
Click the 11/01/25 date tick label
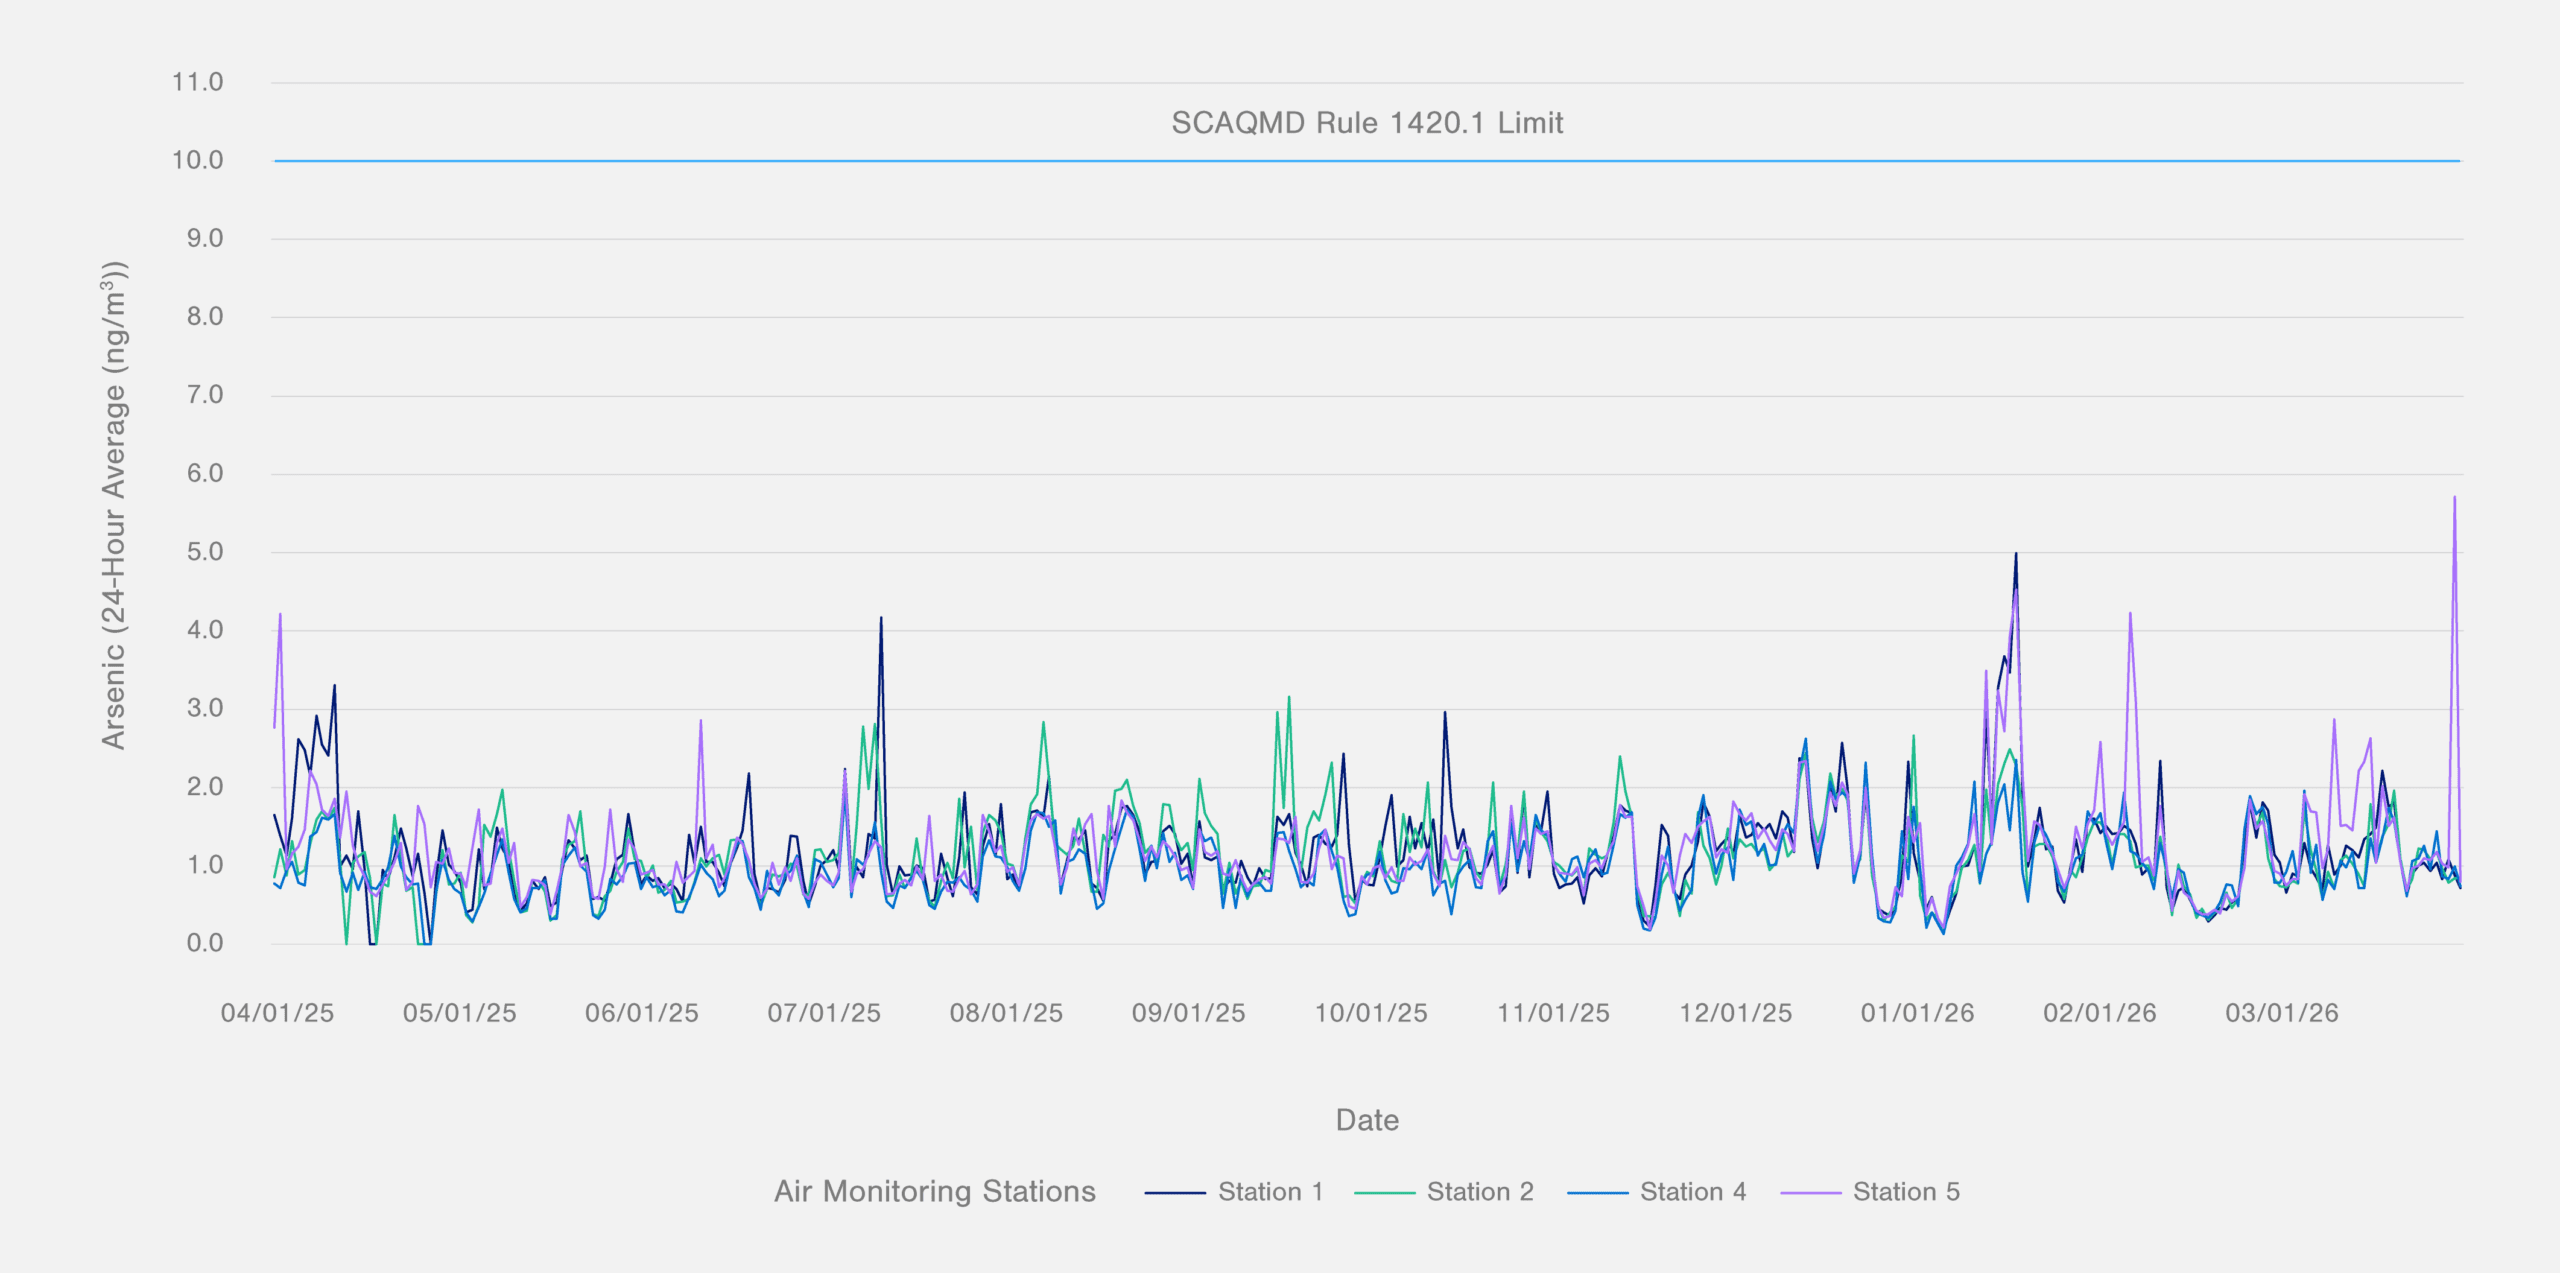click(1553, 1013)
